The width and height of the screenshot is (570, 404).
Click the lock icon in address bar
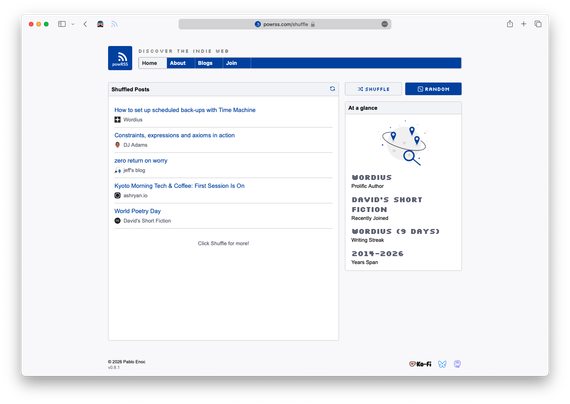point(313,24)
